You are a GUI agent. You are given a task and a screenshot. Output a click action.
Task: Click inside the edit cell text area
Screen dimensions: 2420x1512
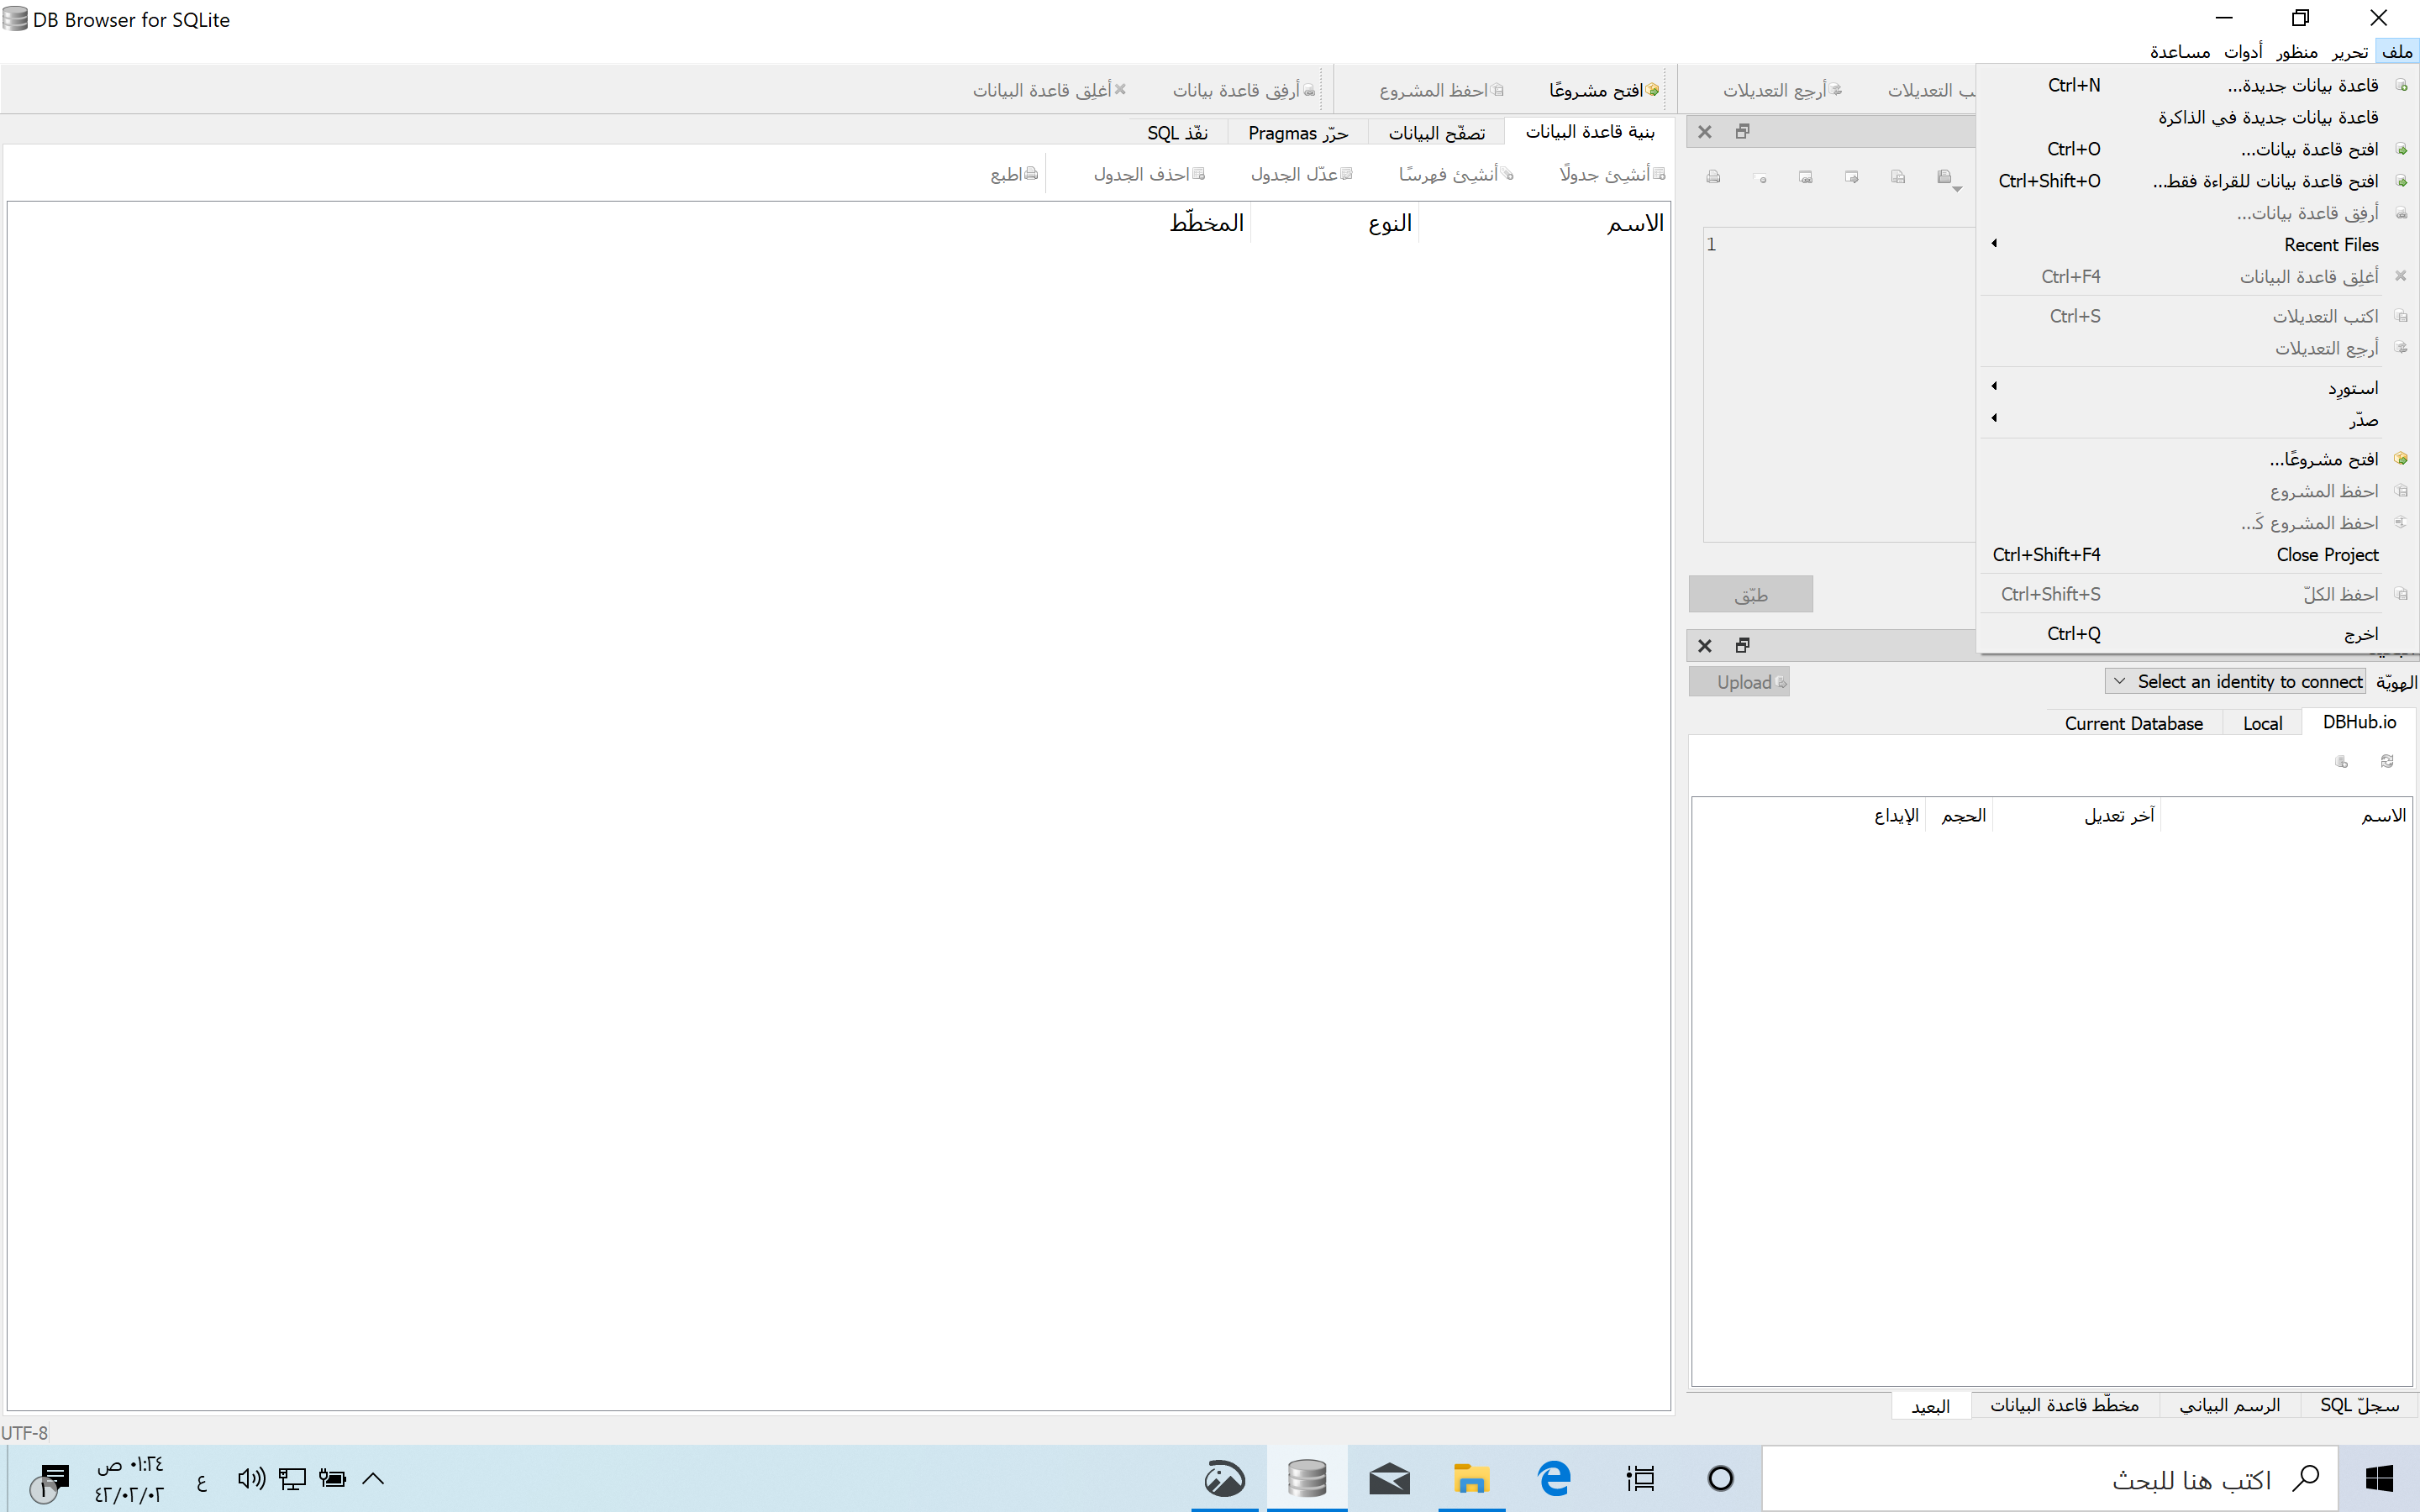(x=1840, y=385)
